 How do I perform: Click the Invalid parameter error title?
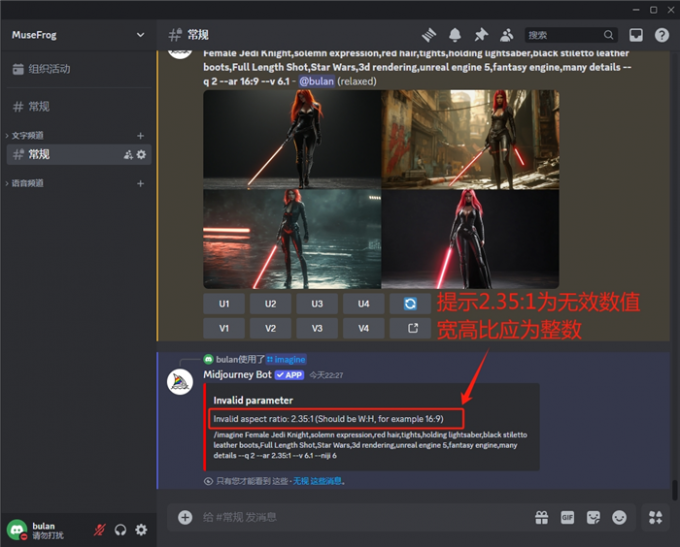tap(253, 400)
